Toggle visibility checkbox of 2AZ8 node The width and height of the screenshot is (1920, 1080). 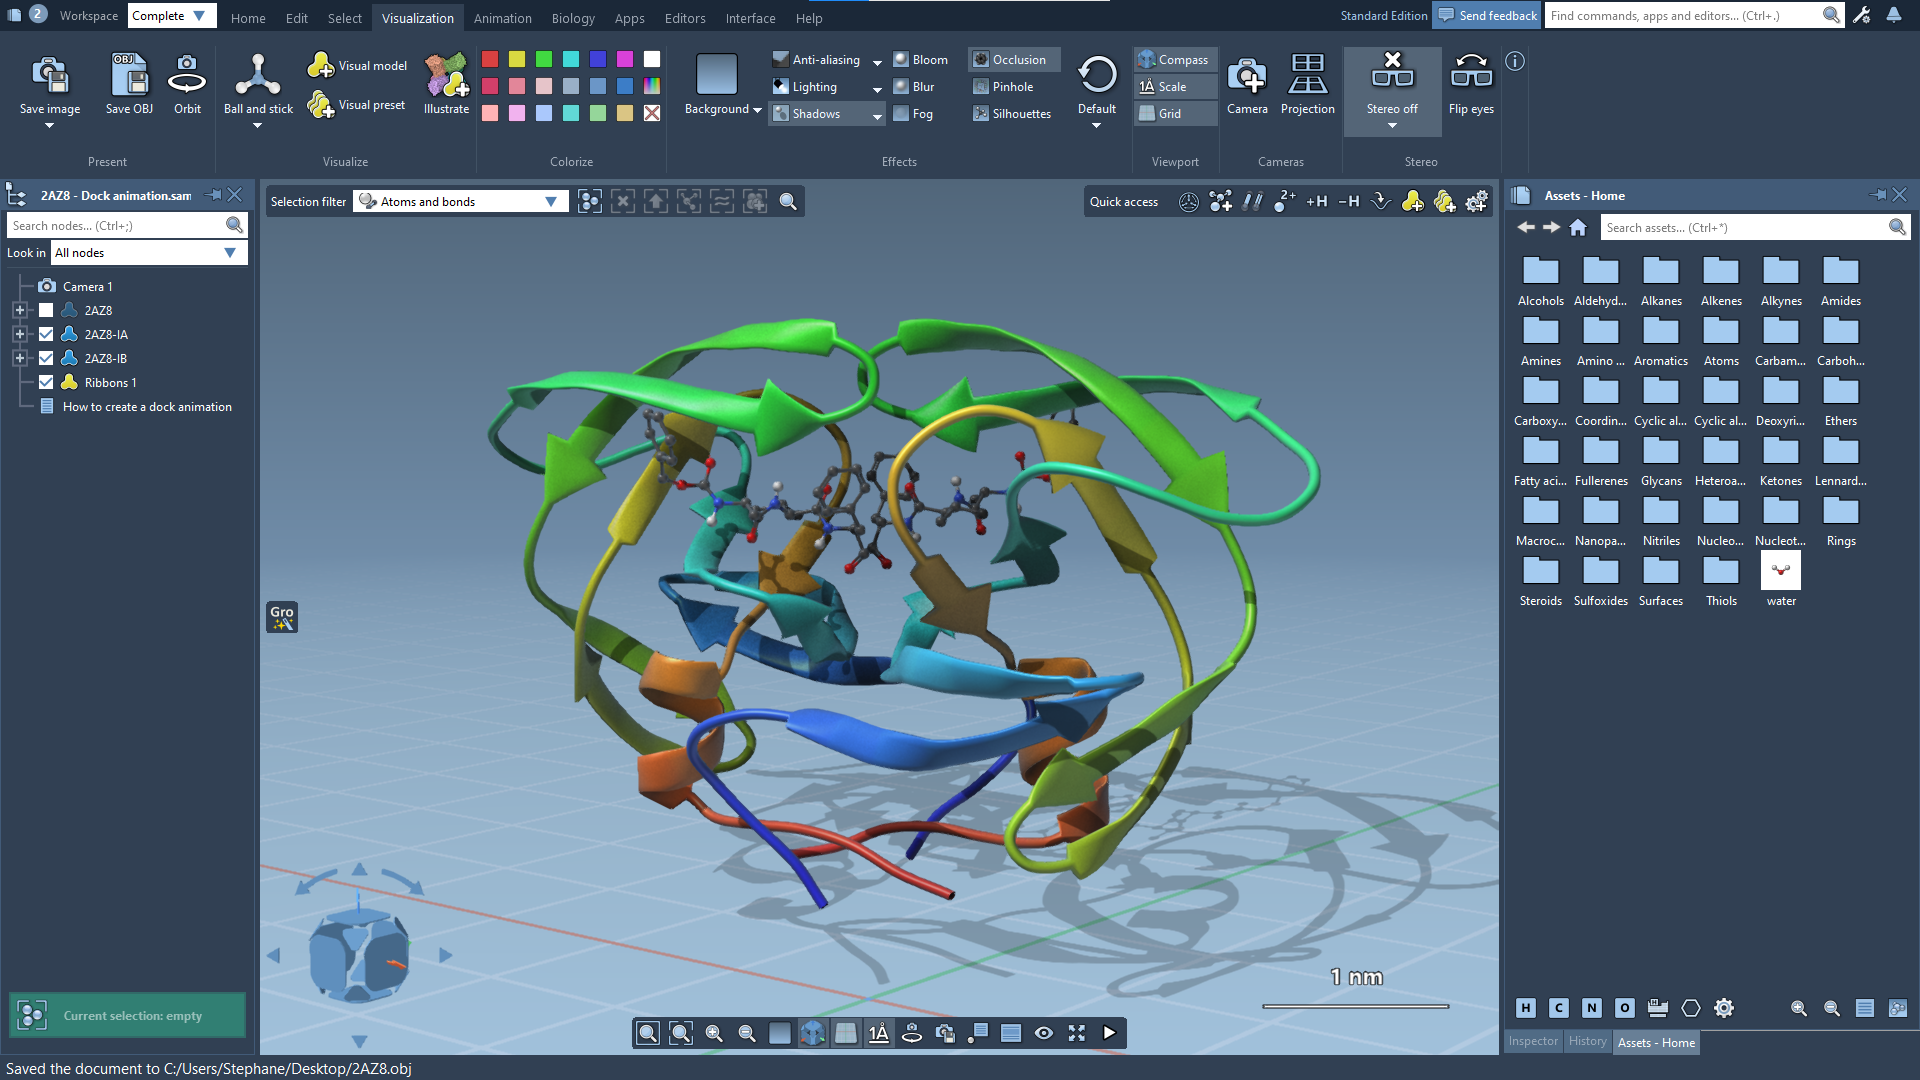(x=46, y=311)
